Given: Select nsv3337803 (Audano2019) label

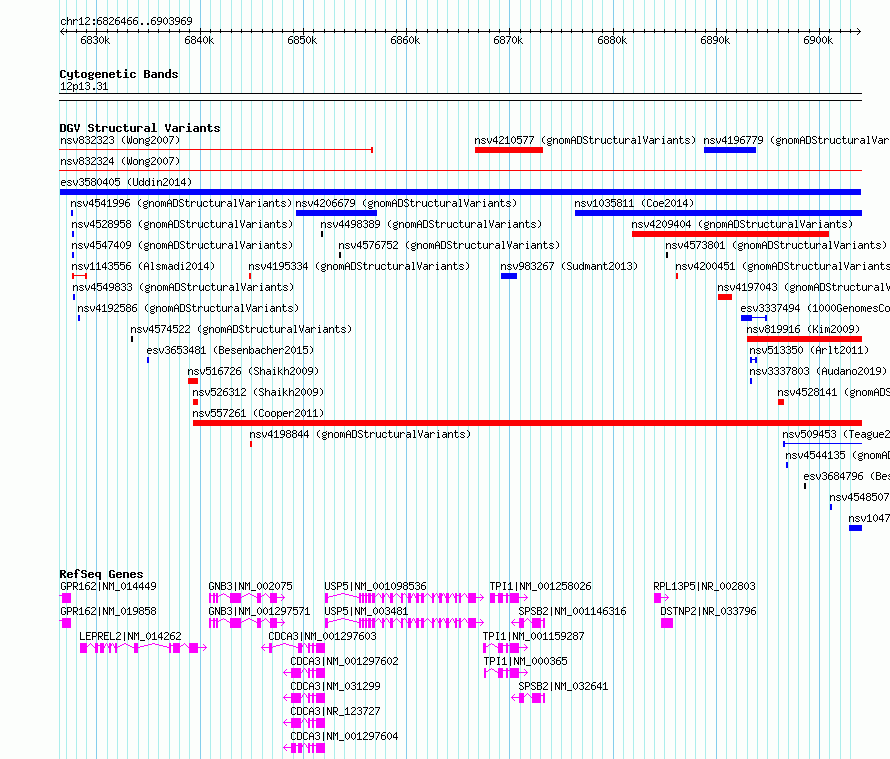Looking at the screenshot, I should tap(818, 371).
